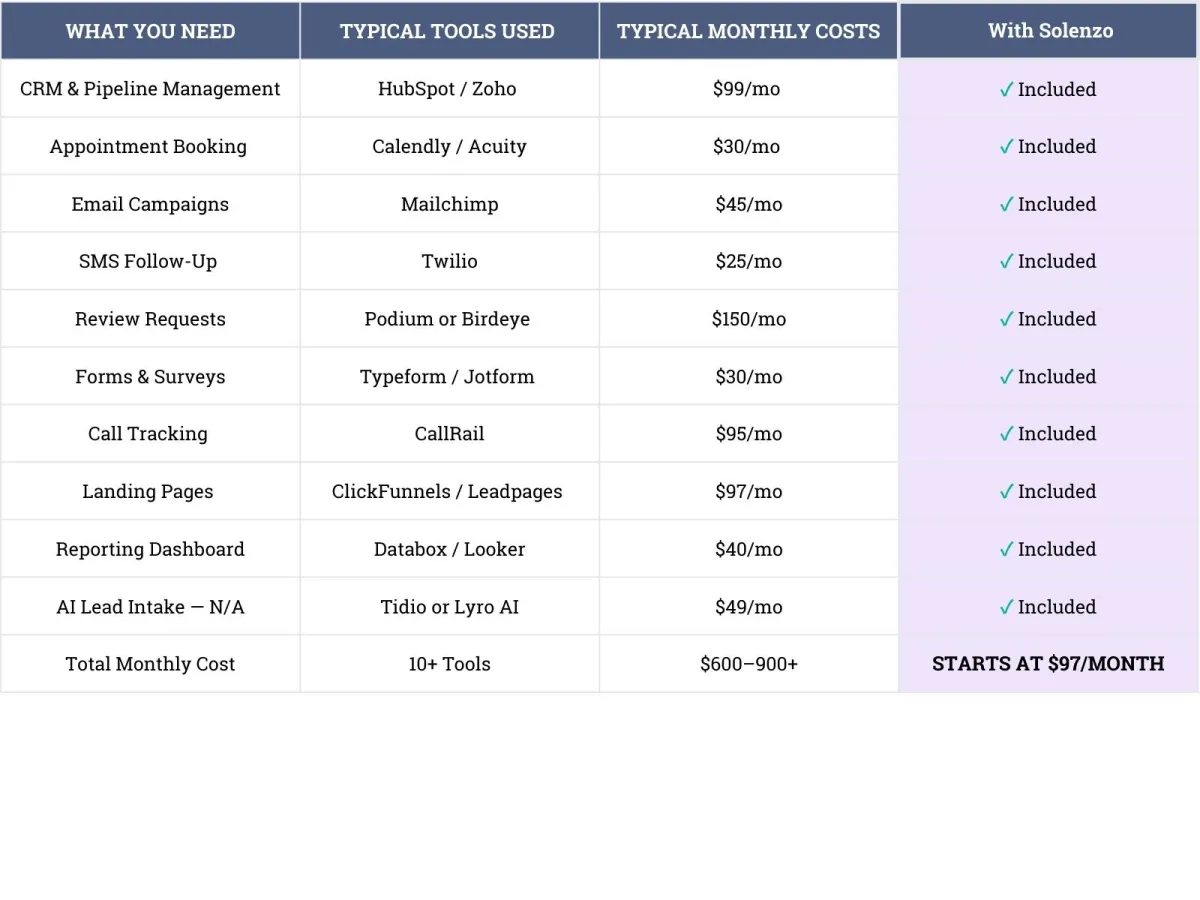Viewport: 1200px width, 900px height.
Task: Click the $95/mo price
Action: [748, 434]
